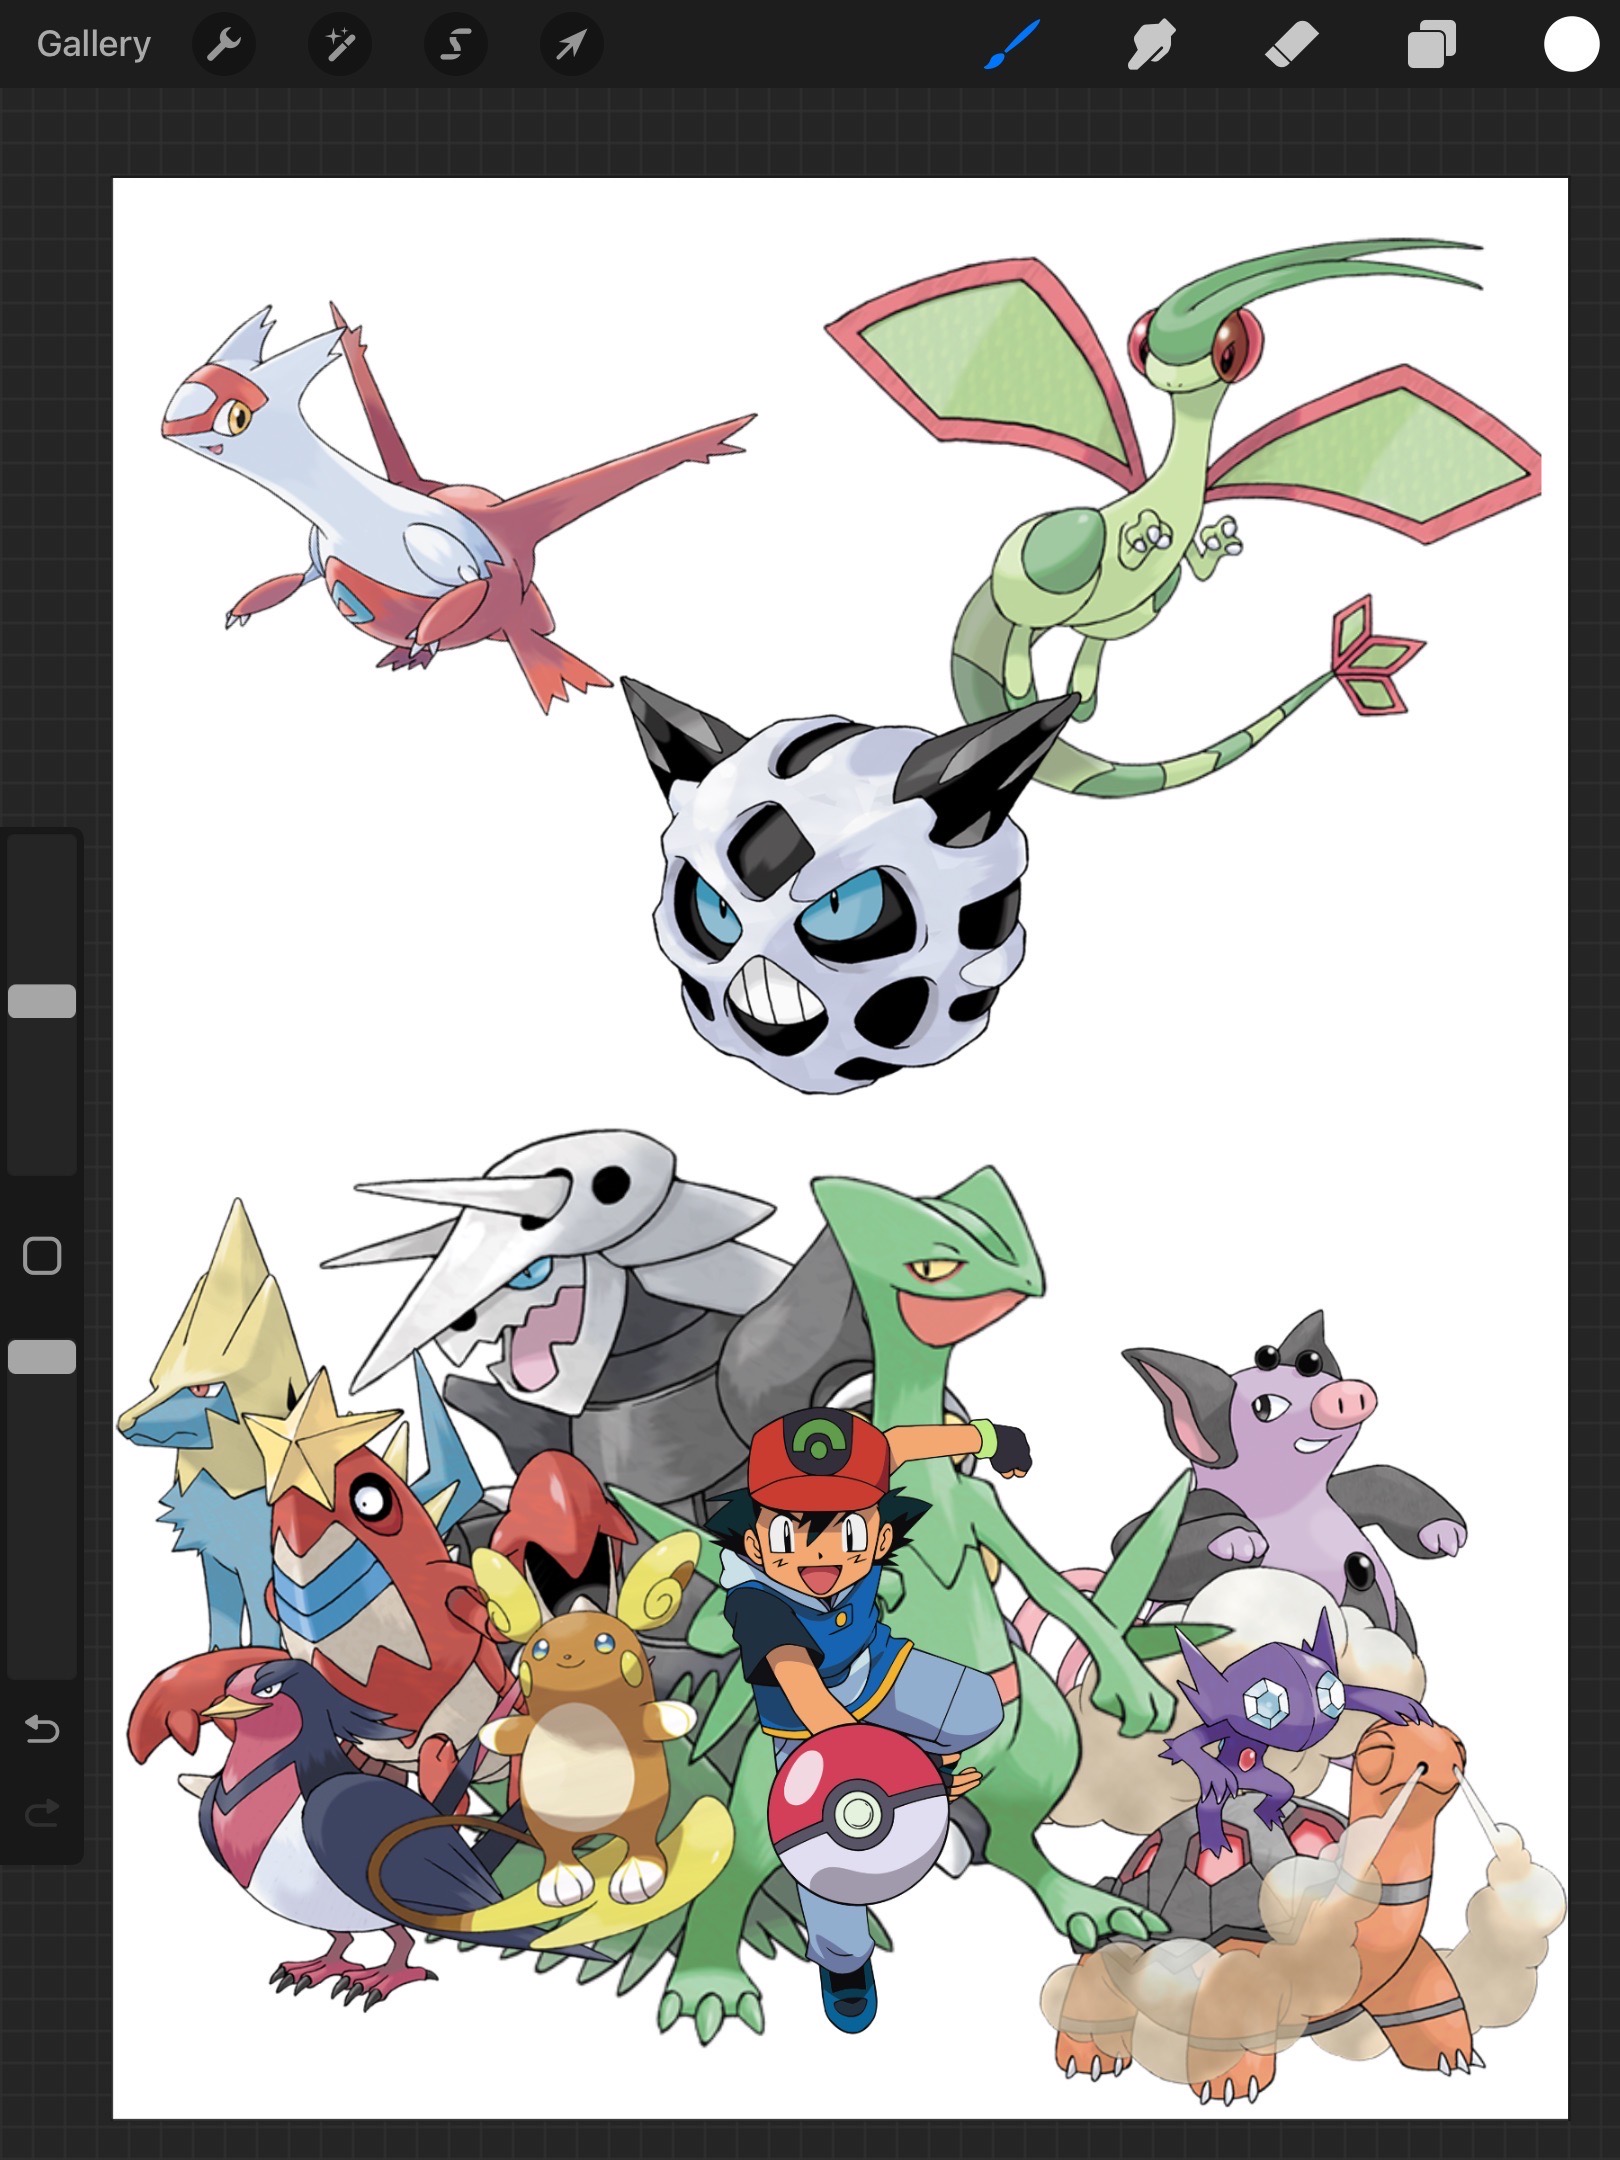The image size is (1620, 2160).
Task: Open the Actions wrench menu
Action: pyautogui.click(x=224, y=44)
